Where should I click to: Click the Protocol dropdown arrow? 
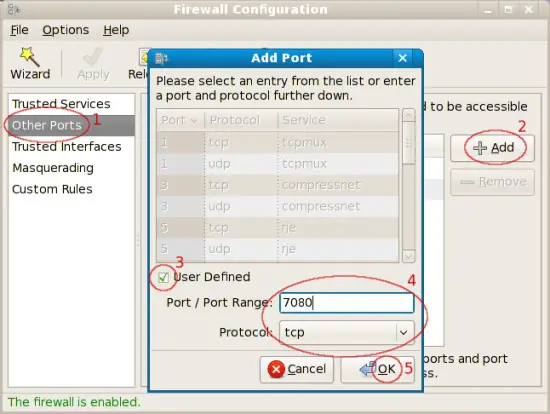point(404,332)
